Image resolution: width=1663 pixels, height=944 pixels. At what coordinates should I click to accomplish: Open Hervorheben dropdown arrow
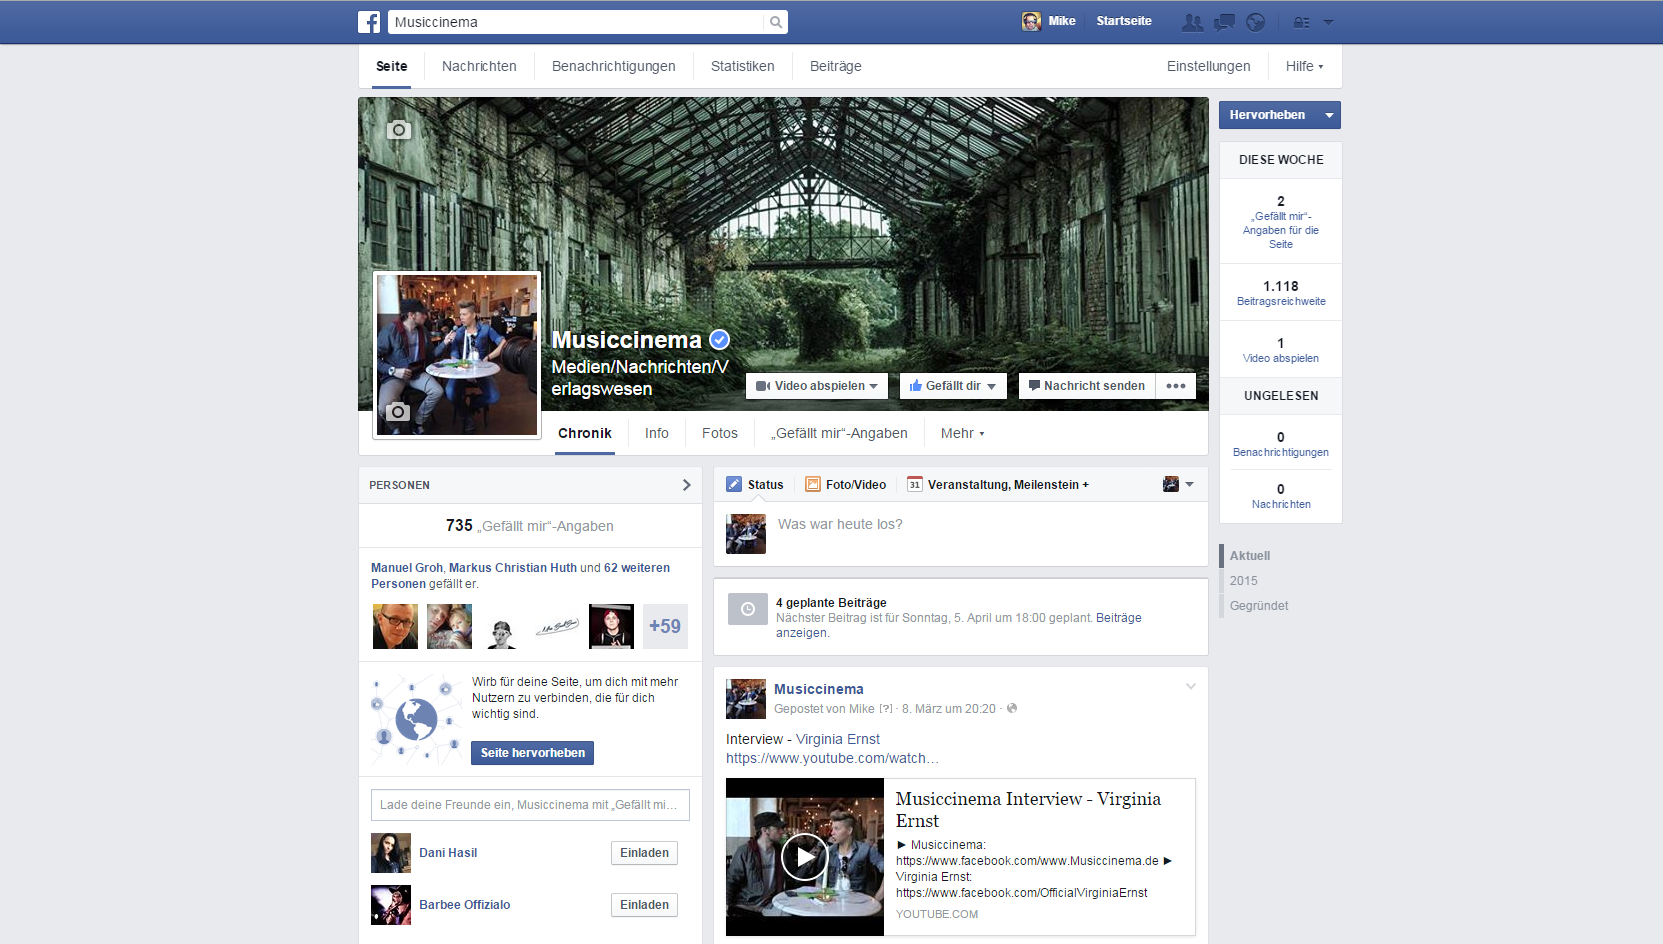1329,115
